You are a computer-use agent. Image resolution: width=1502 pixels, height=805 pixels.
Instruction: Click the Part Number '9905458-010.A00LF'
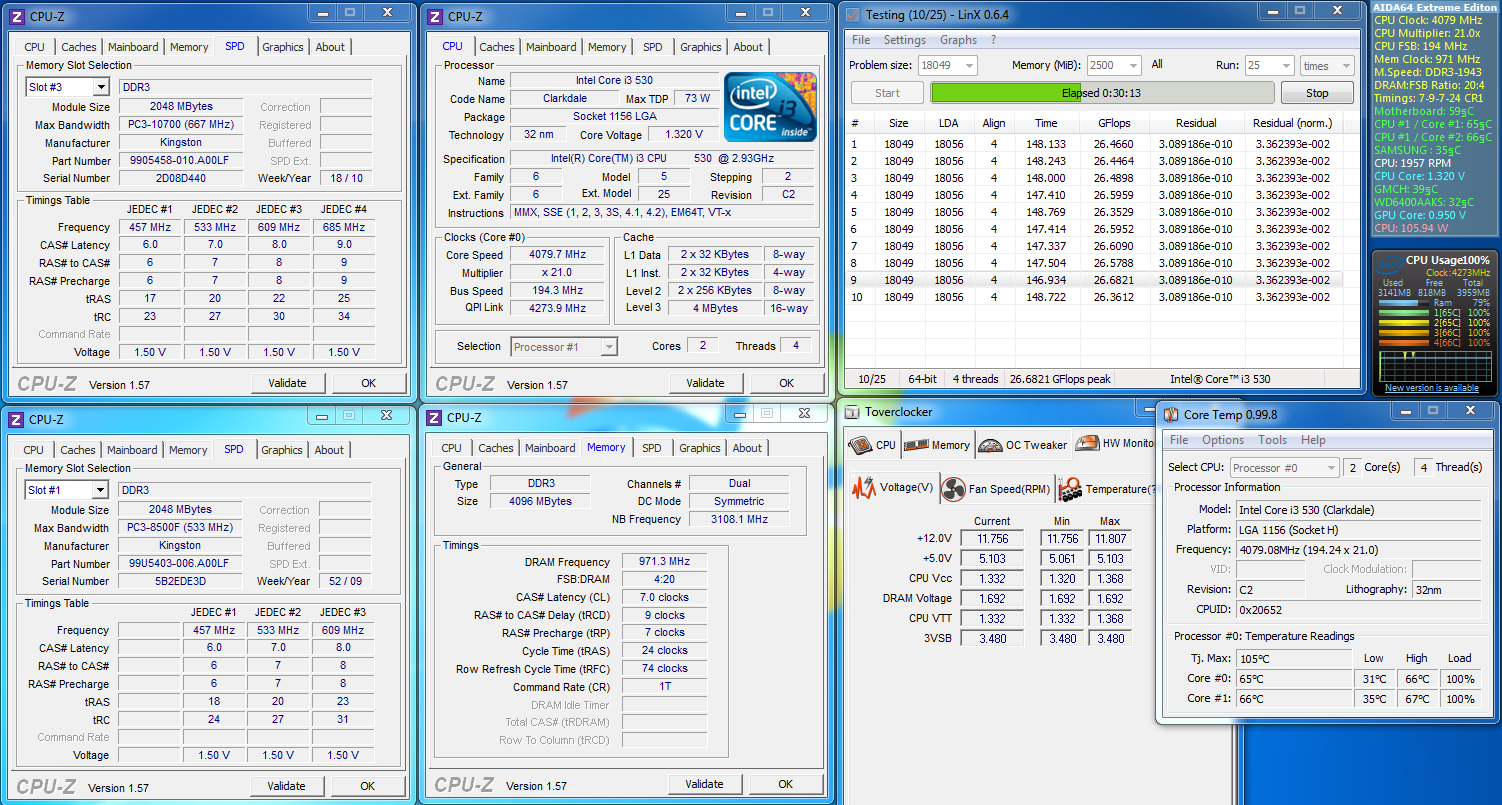(182, 160)
